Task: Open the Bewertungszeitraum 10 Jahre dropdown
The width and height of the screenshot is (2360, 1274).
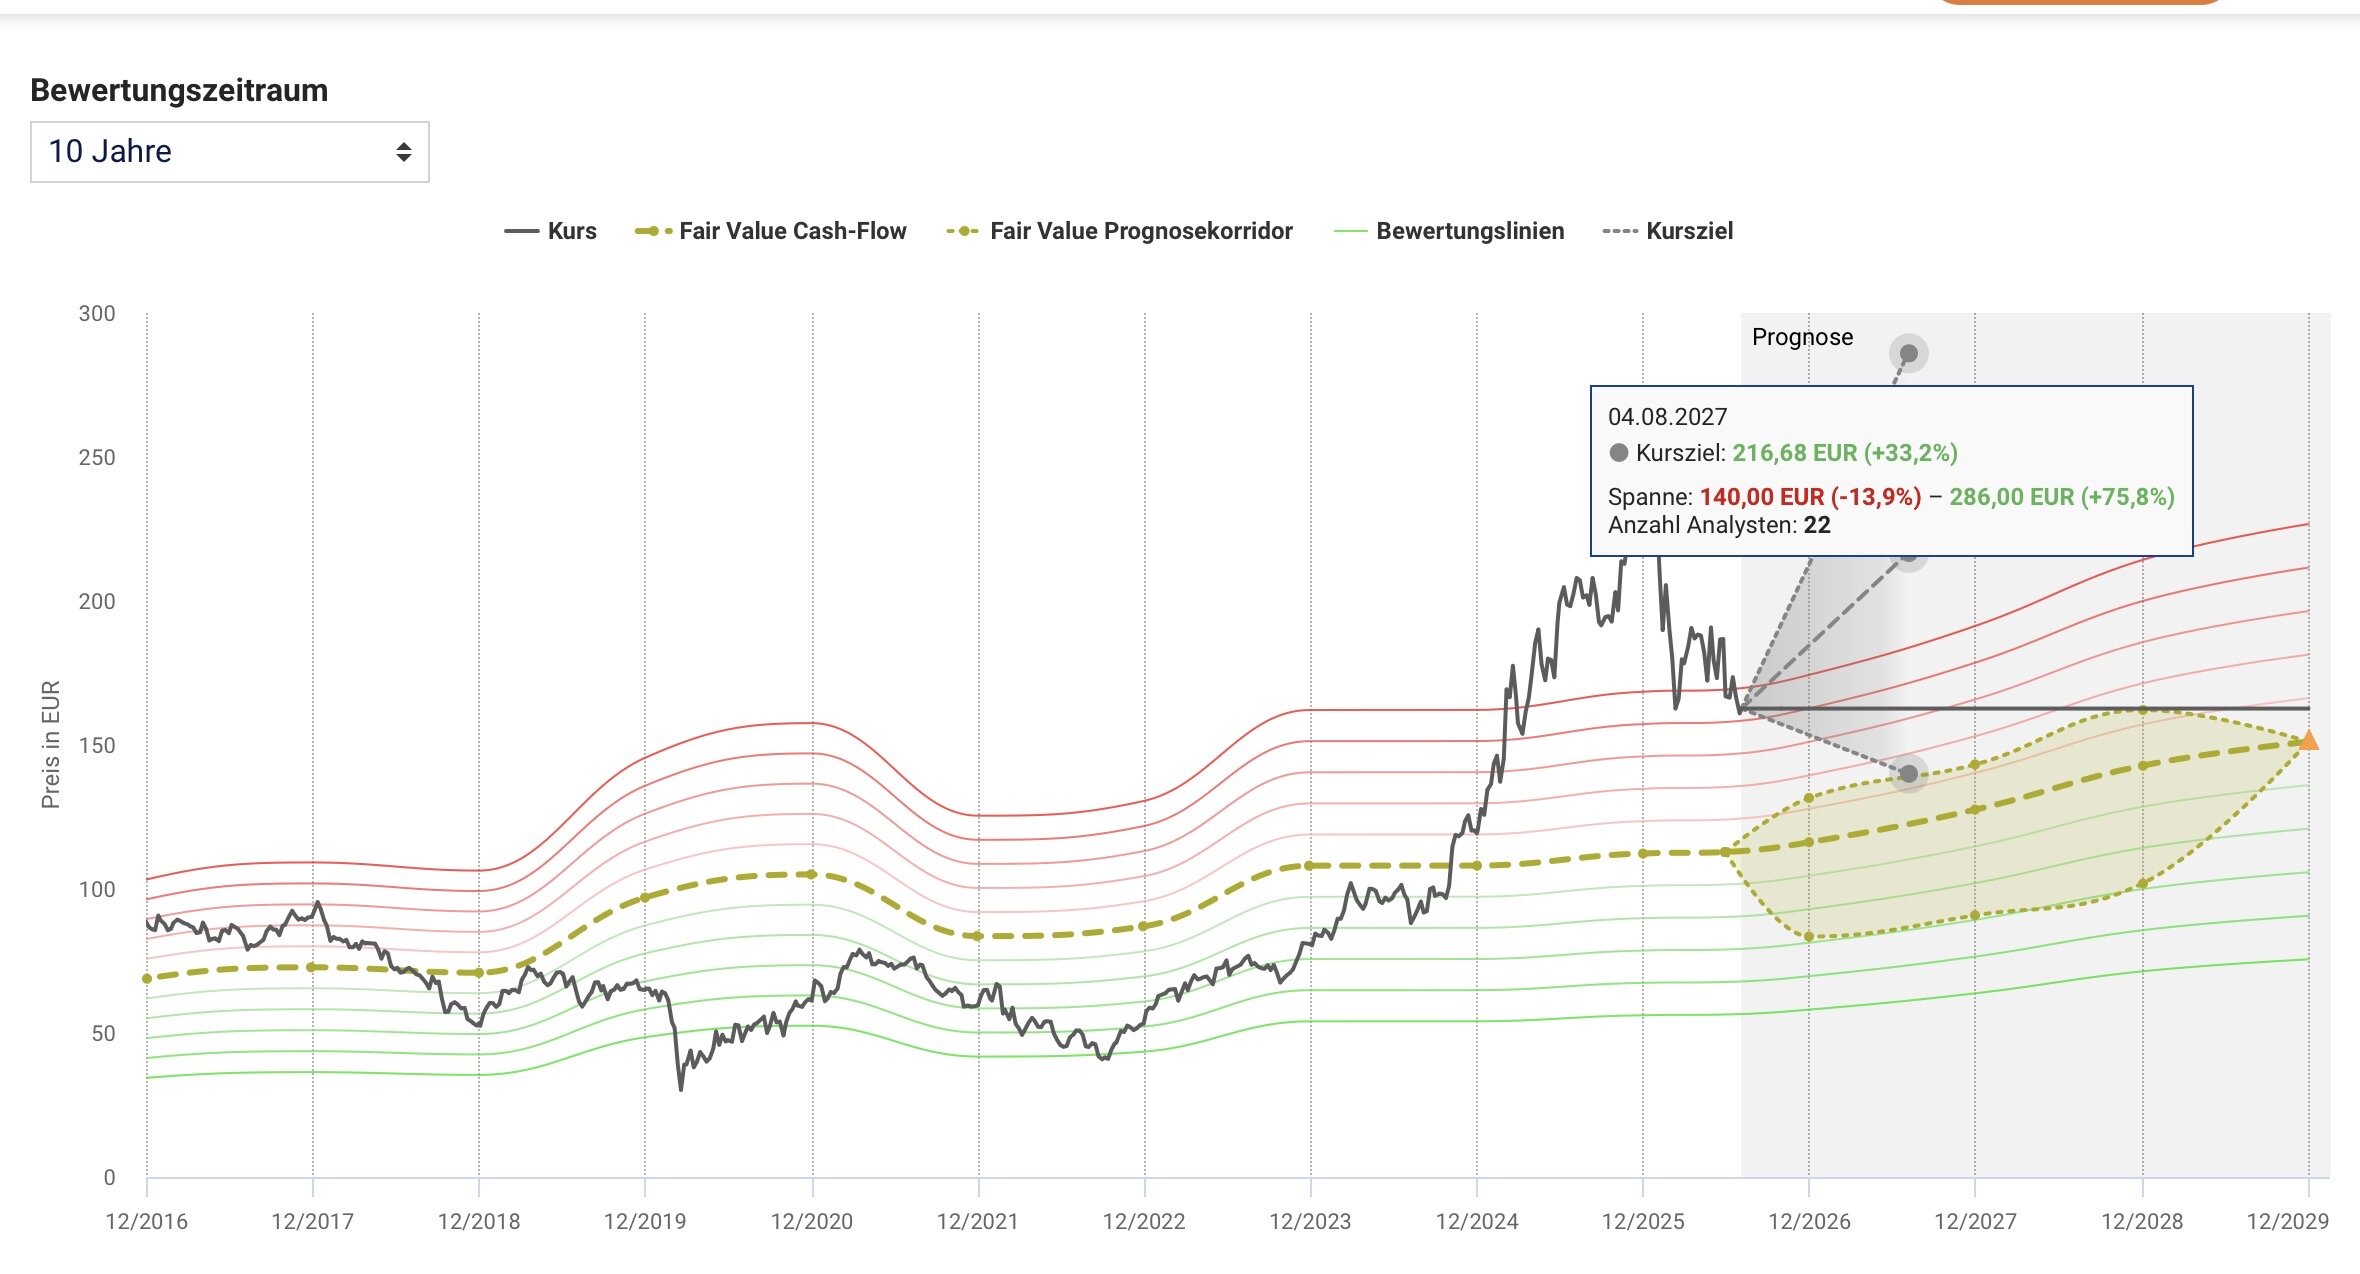Action: click(x=229, y=152)
